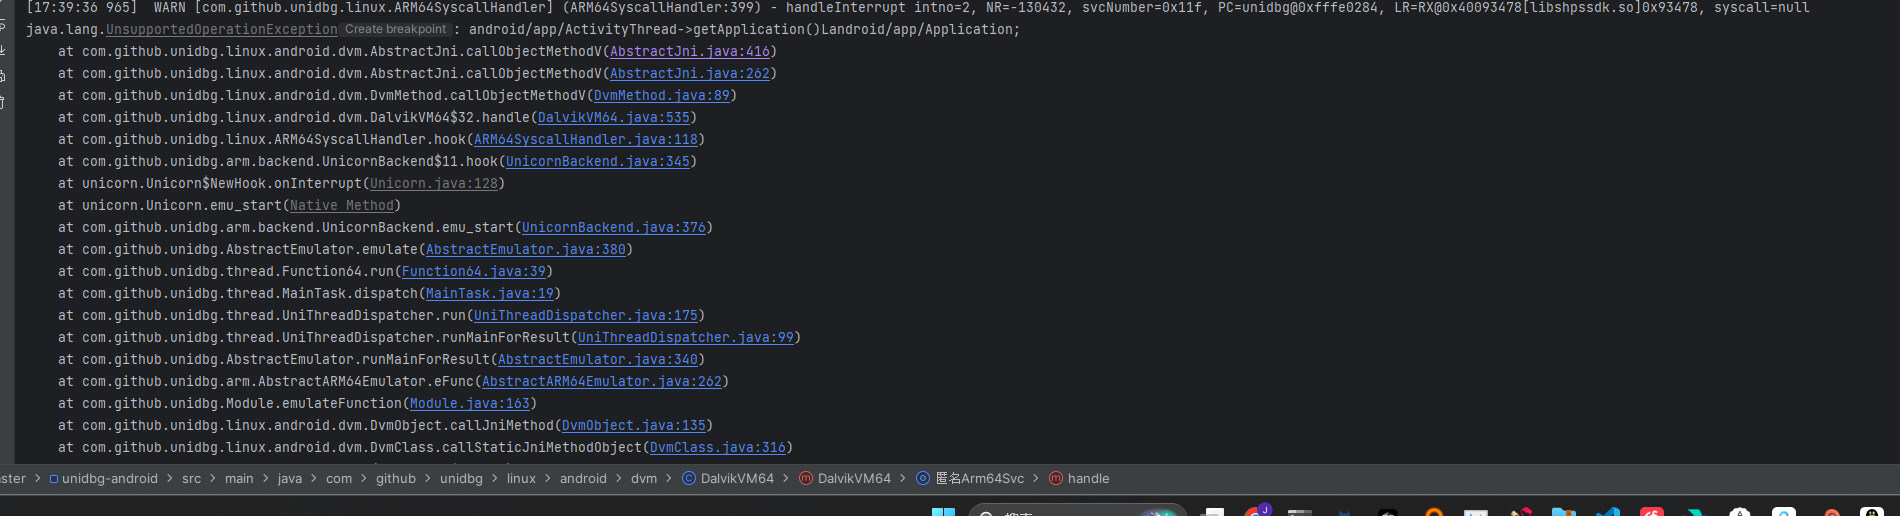Click the clear all trash icon
This screenshot has height=516, width=1900.
[x=3, y=102]
